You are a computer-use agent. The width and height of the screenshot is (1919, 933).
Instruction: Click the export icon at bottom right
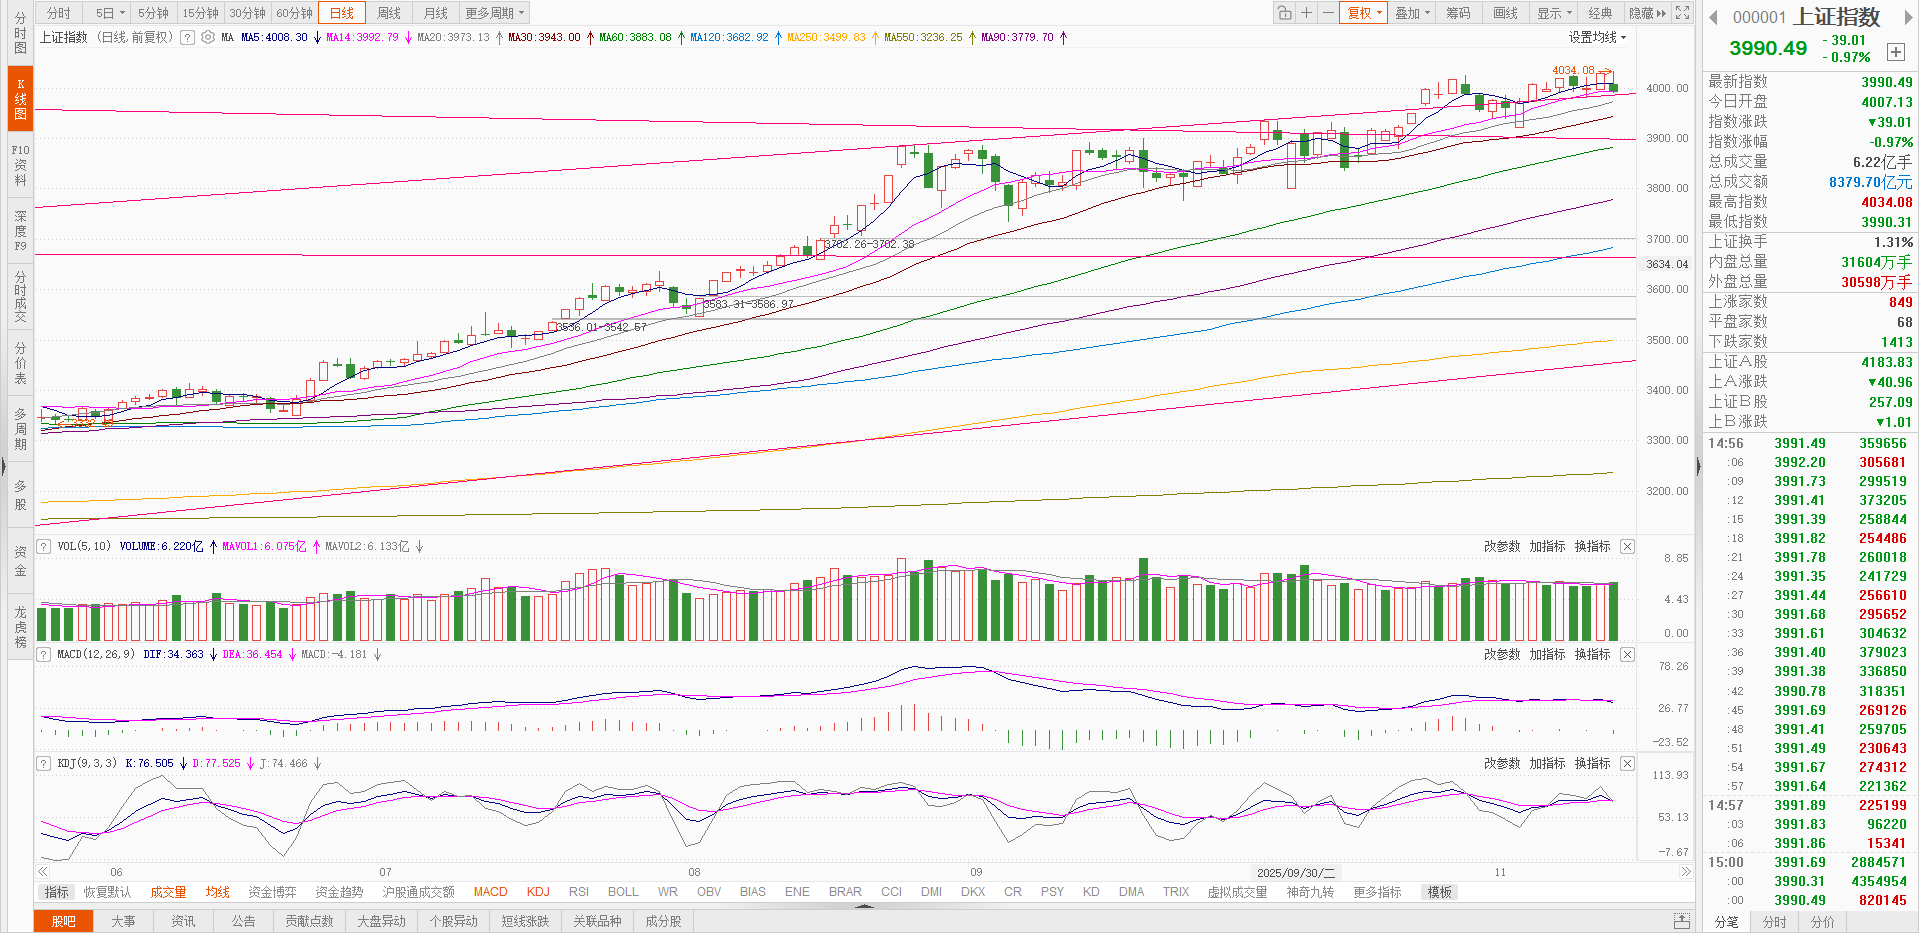1682,921
